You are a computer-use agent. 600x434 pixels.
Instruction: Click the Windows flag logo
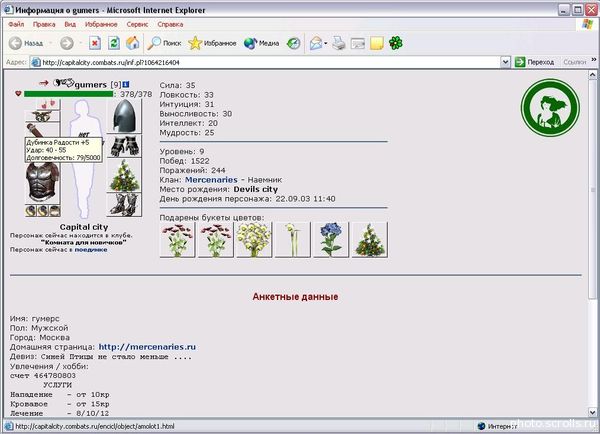pos(587,24)
